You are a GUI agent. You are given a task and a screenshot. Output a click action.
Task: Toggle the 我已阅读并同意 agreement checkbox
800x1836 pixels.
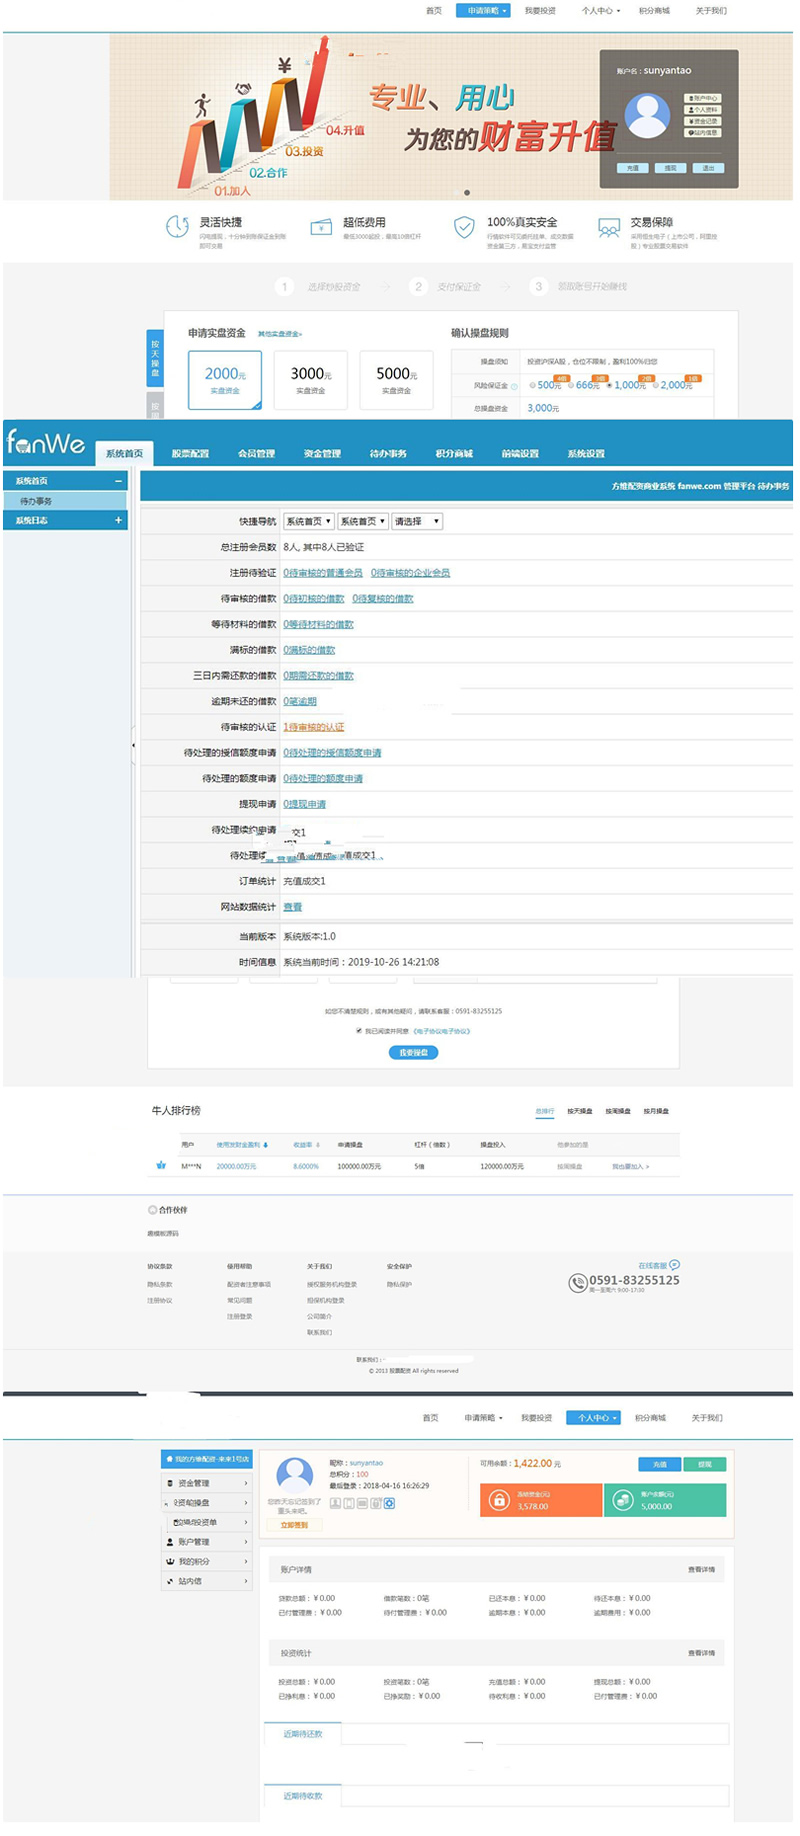359,1031
